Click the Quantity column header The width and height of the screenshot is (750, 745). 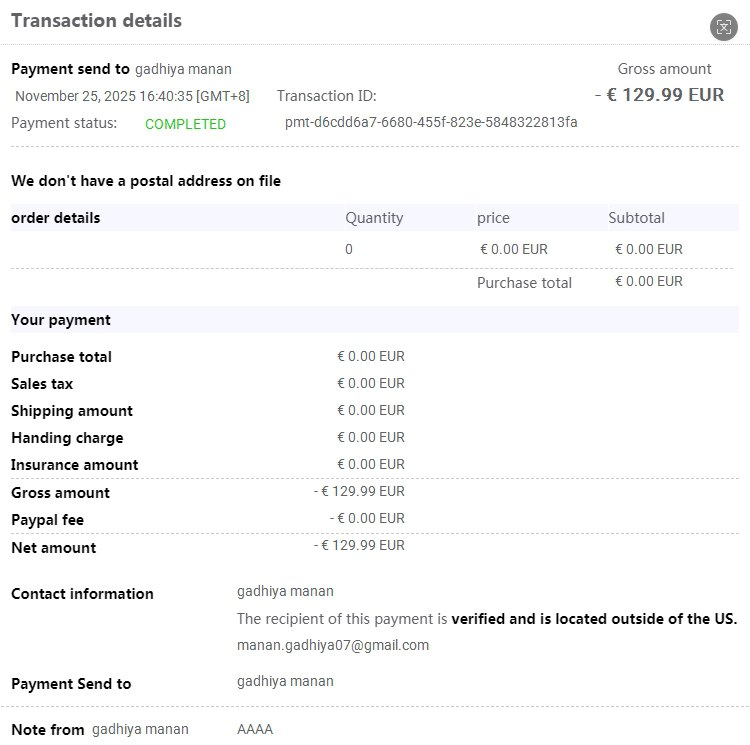click(x=374, y=218)
